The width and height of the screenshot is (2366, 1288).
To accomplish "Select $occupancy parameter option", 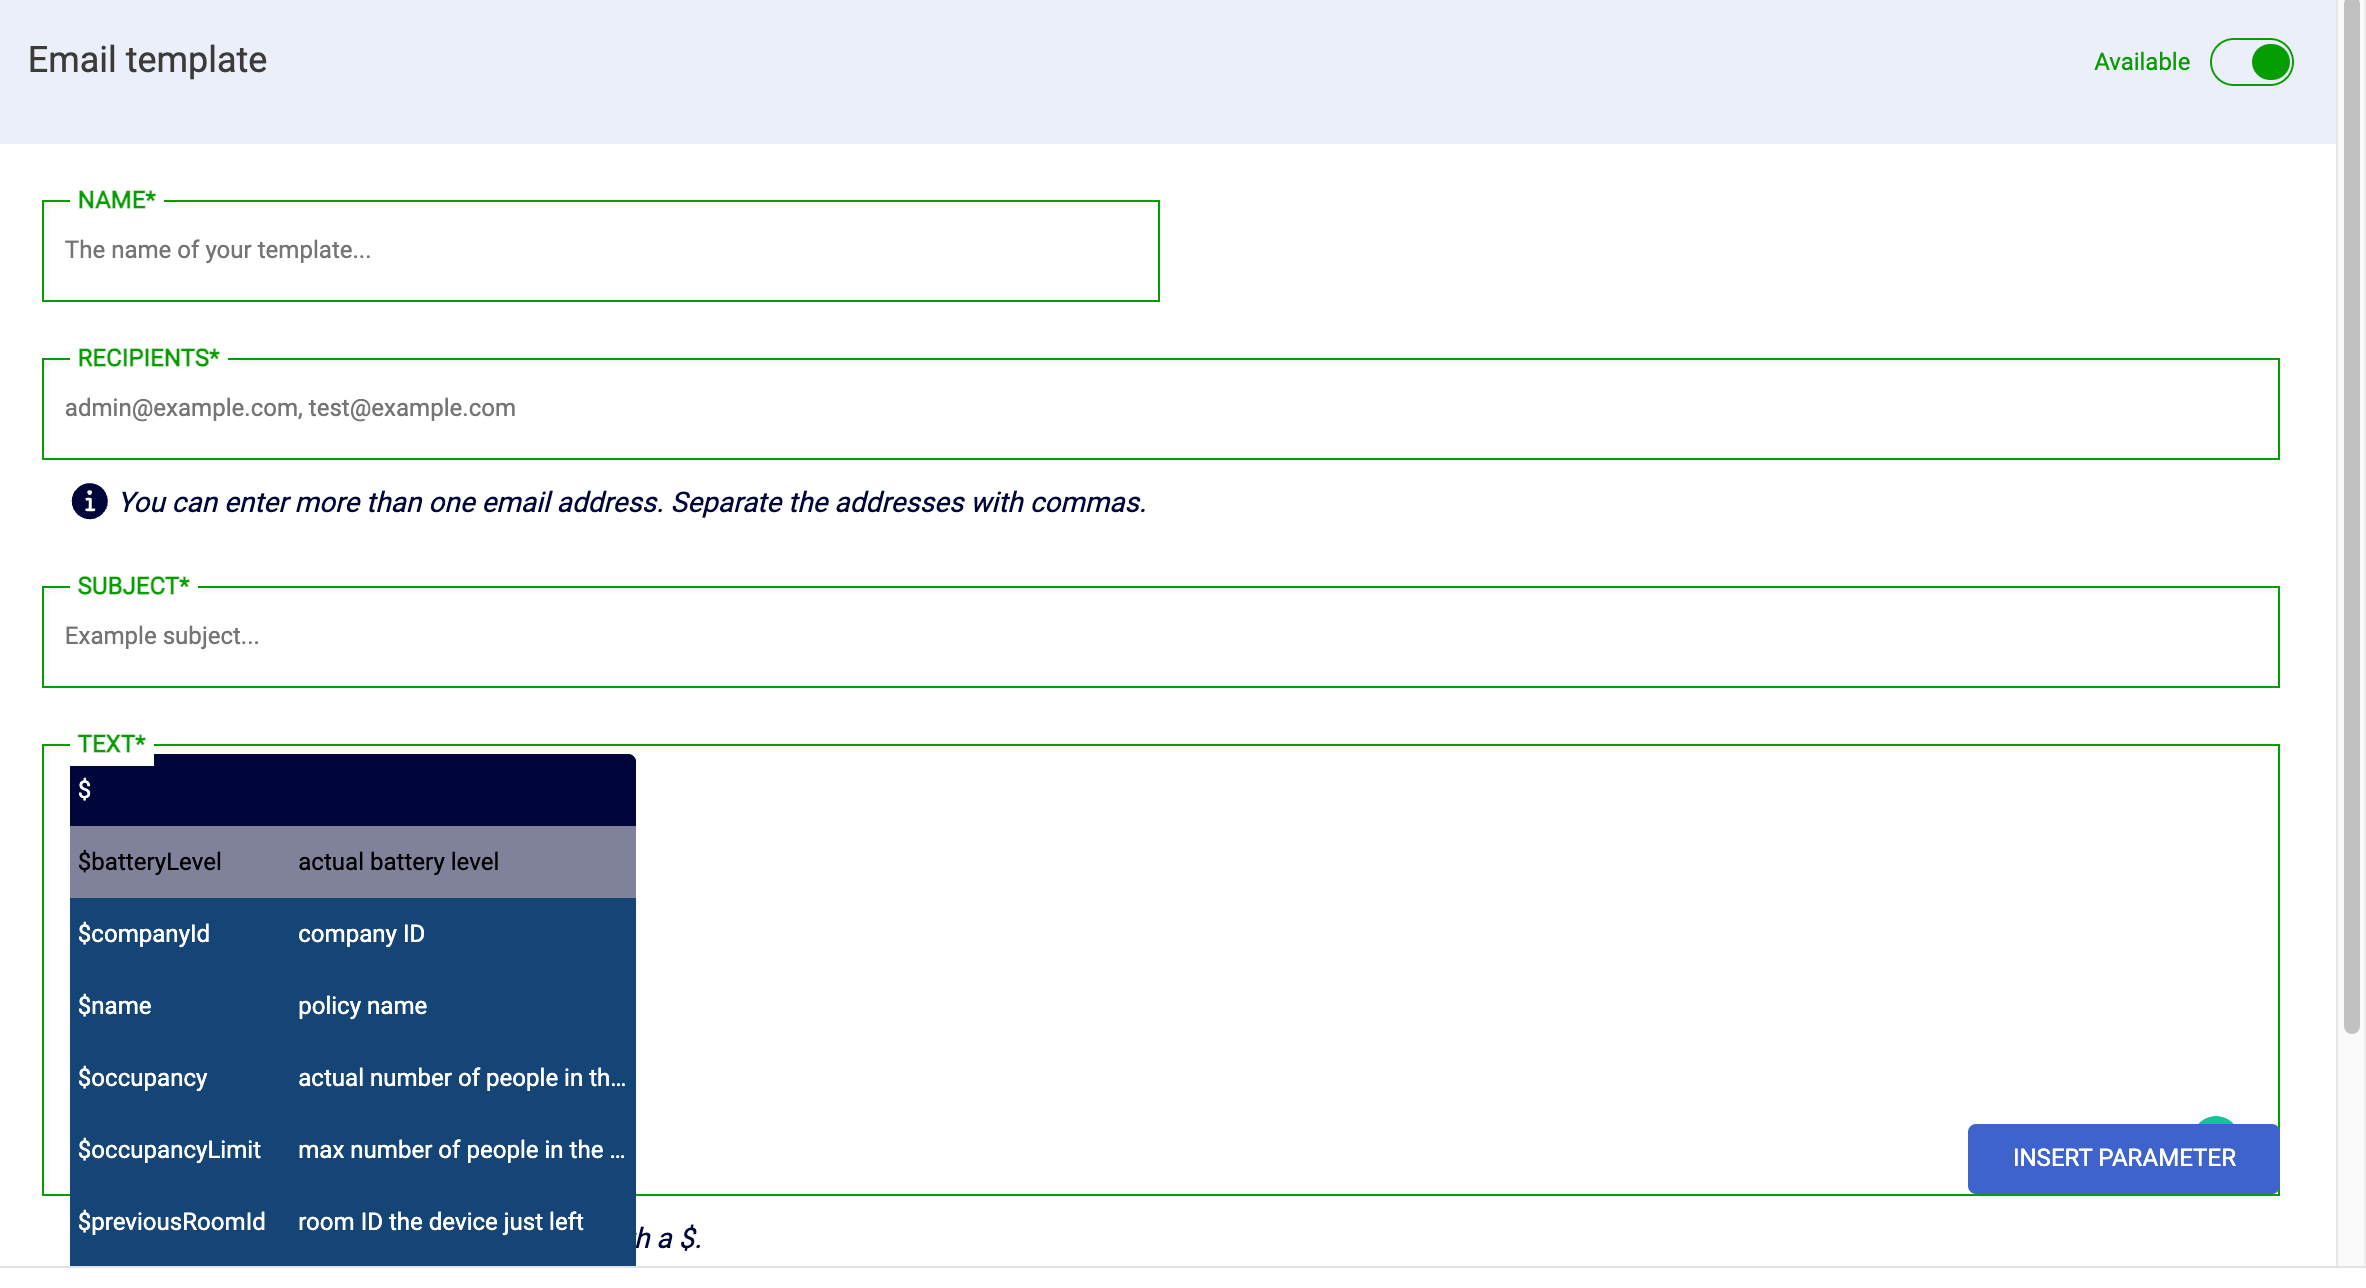I will tap(353, 1078).
